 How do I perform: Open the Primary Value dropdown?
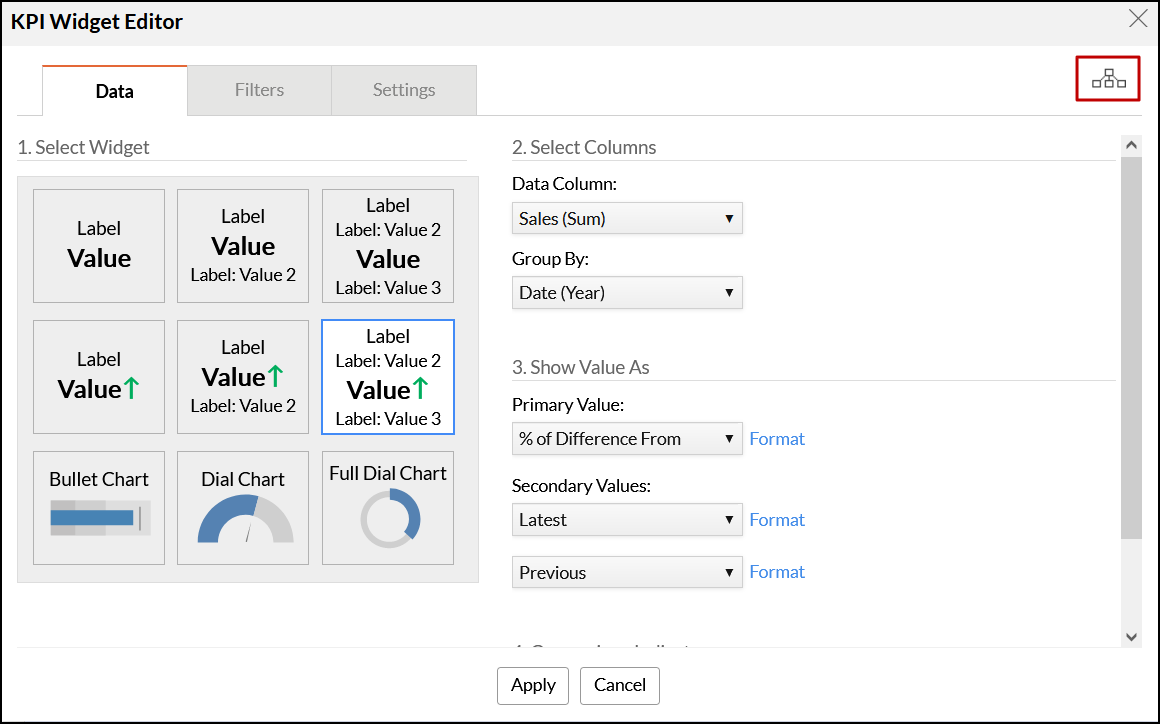(627, 439)
